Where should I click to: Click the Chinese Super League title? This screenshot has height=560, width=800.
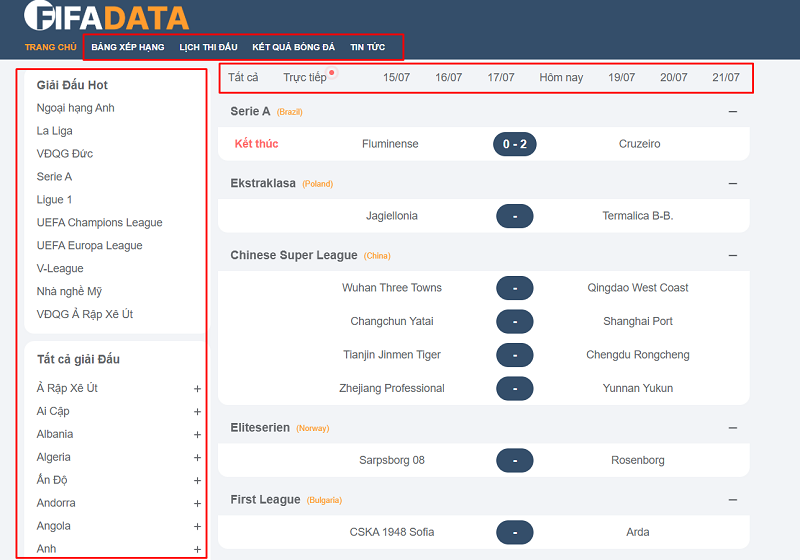pyautogui.click(x=294, y=255)
